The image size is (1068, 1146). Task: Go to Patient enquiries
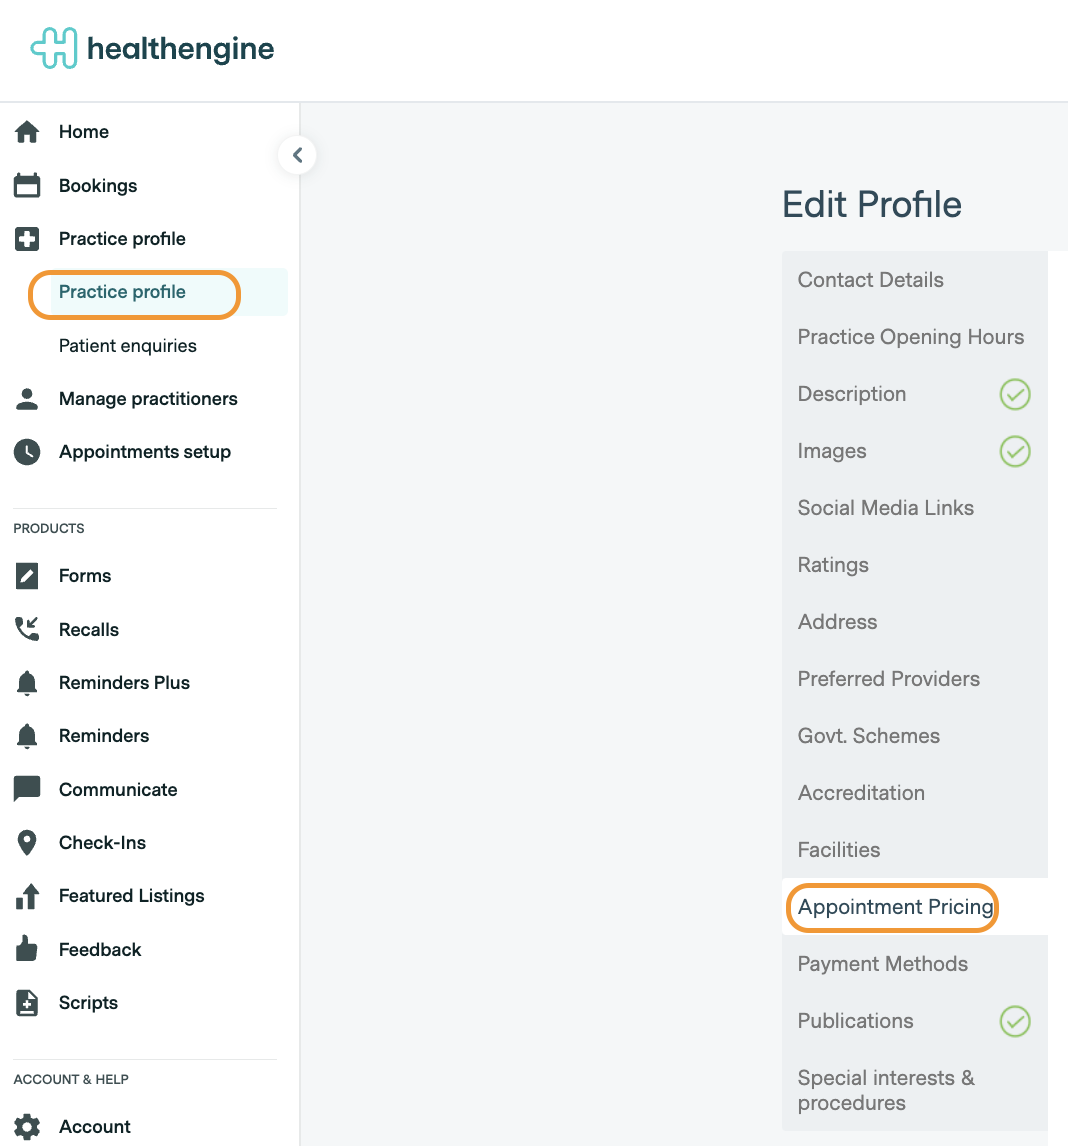point(127,346)
